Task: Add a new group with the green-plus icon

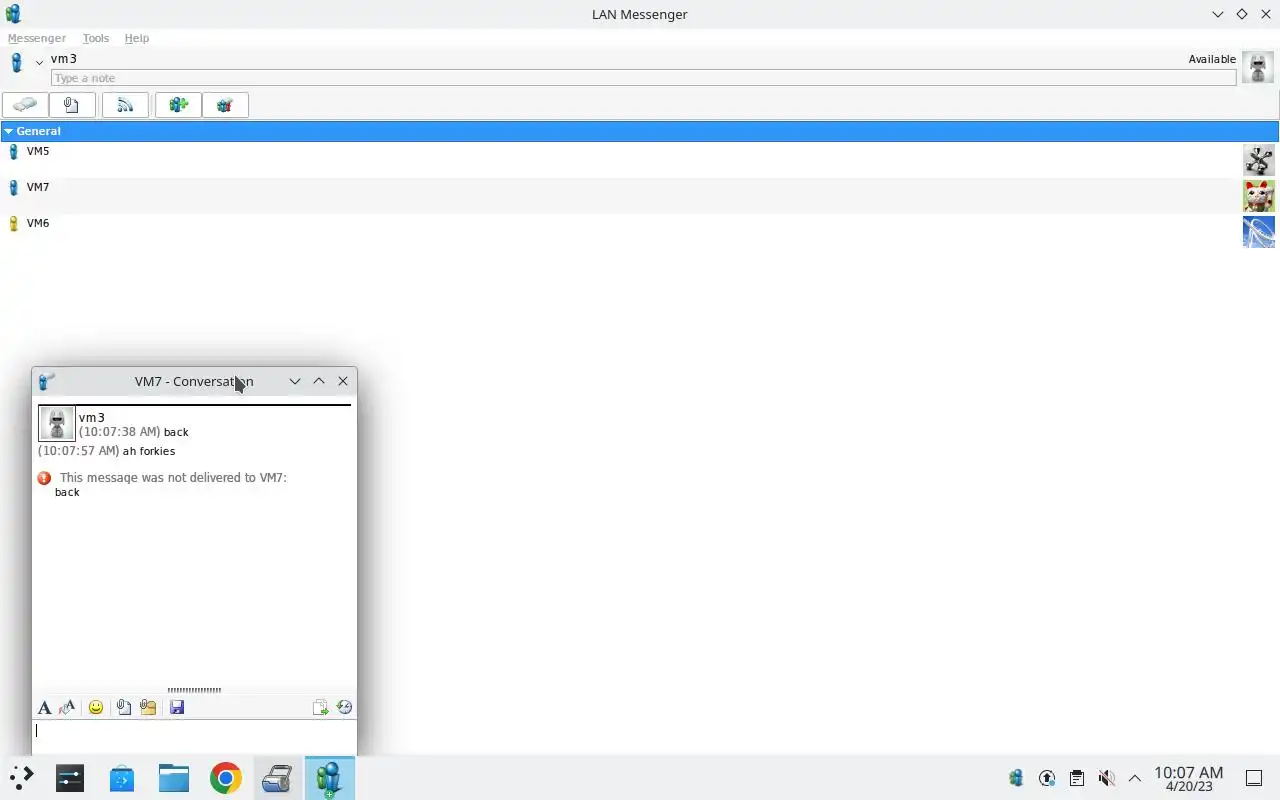Action: click(178, 105)
